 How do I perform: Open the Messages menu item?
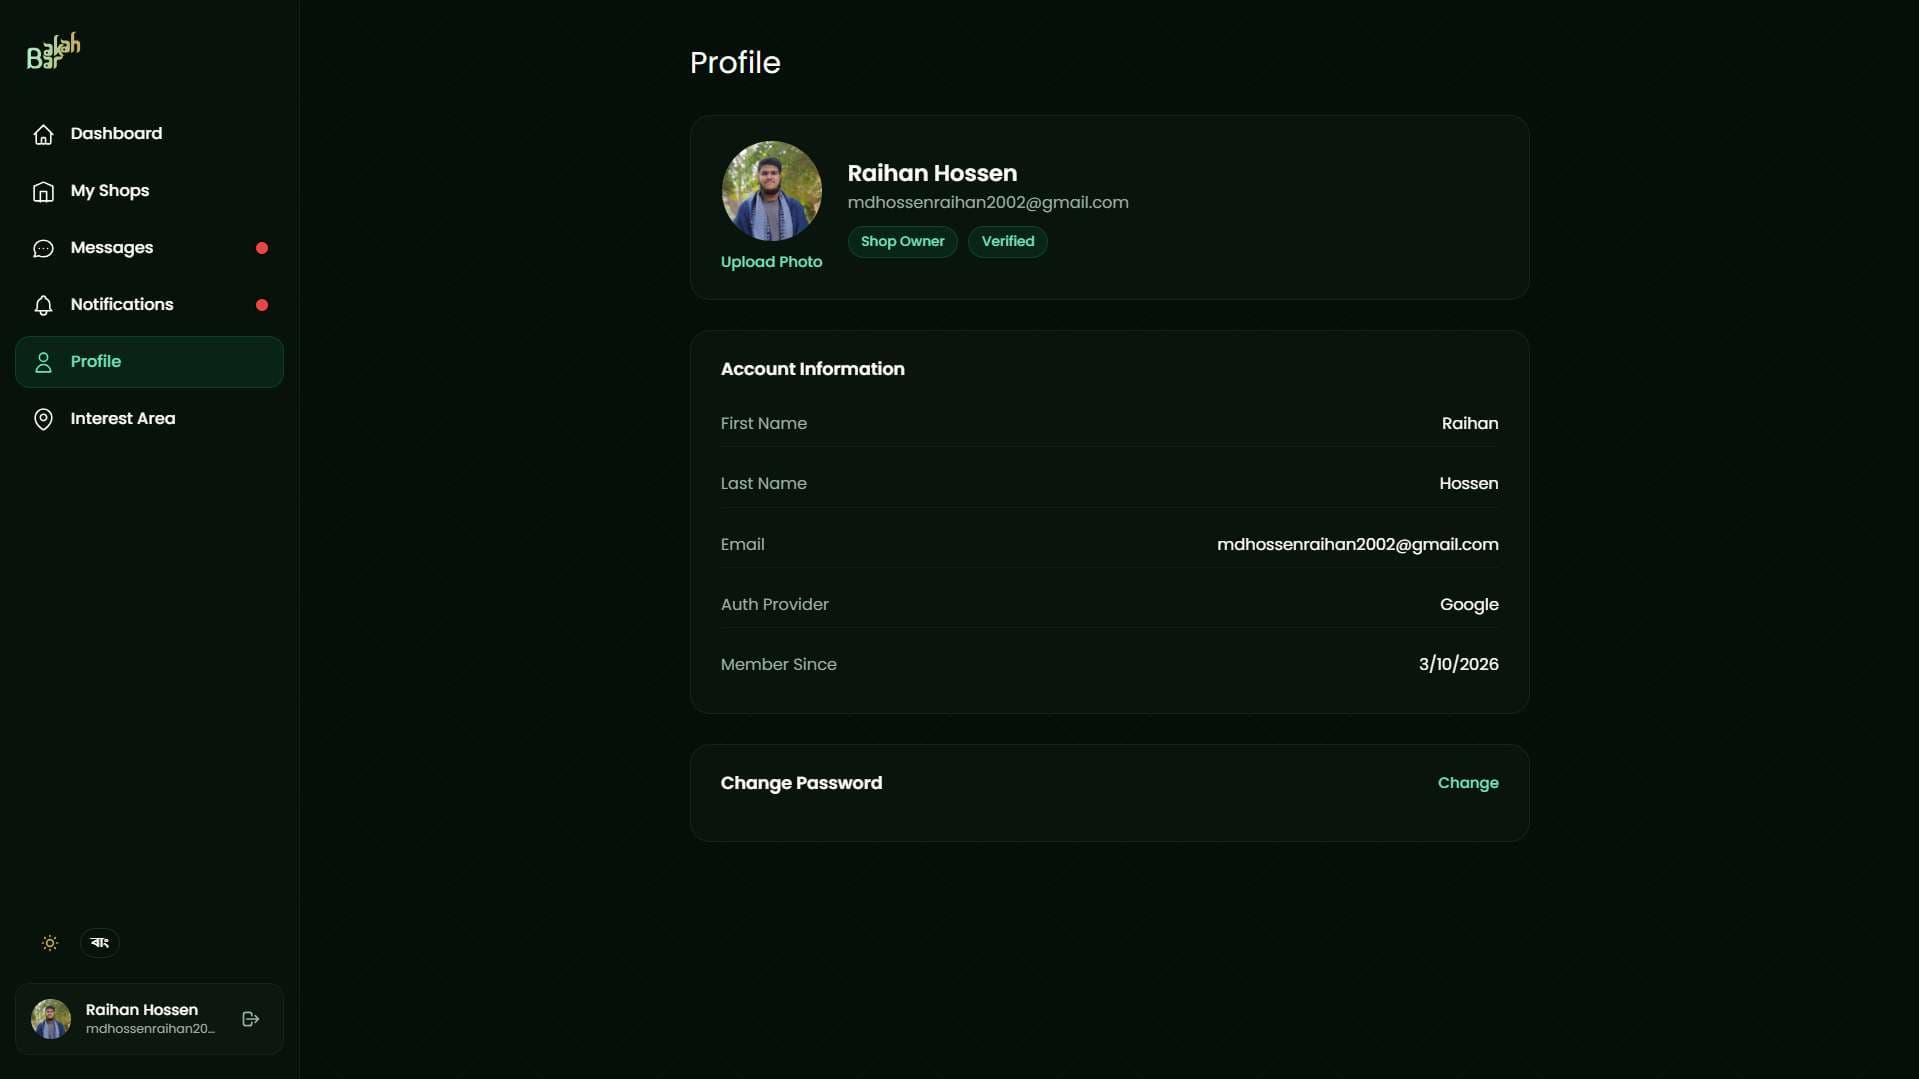(x=112, y=248)
